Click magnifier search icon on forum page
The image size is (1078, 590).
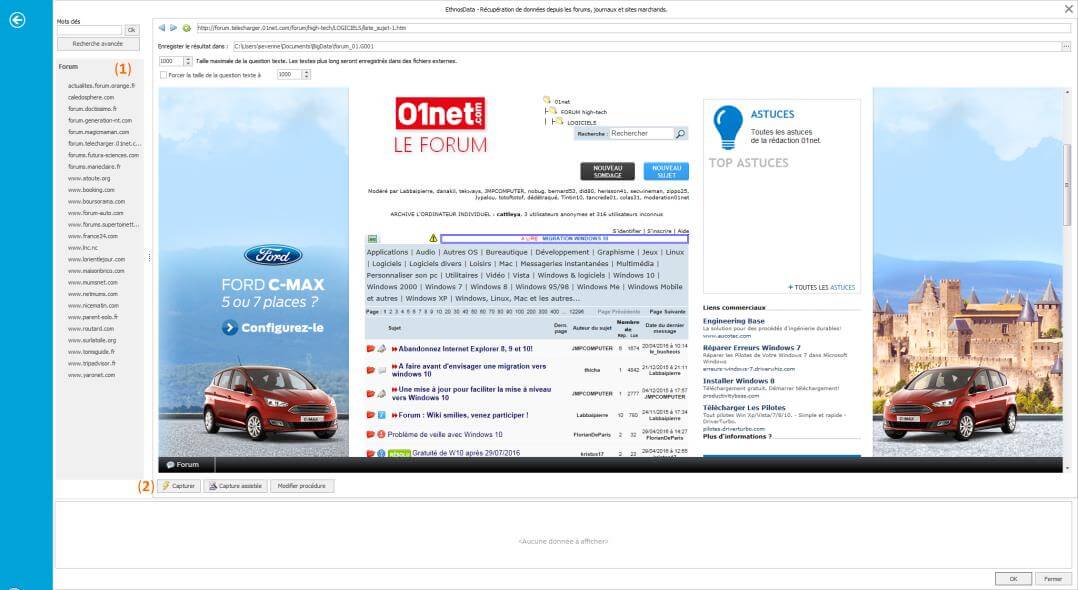coord(681,133)
